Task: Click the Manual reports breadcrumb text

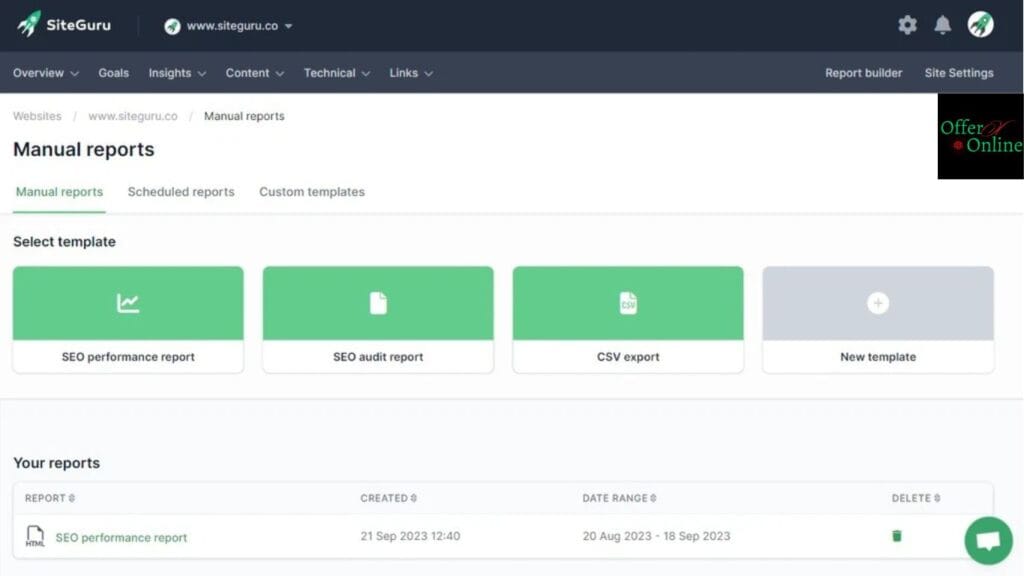Action: (244, 116)
